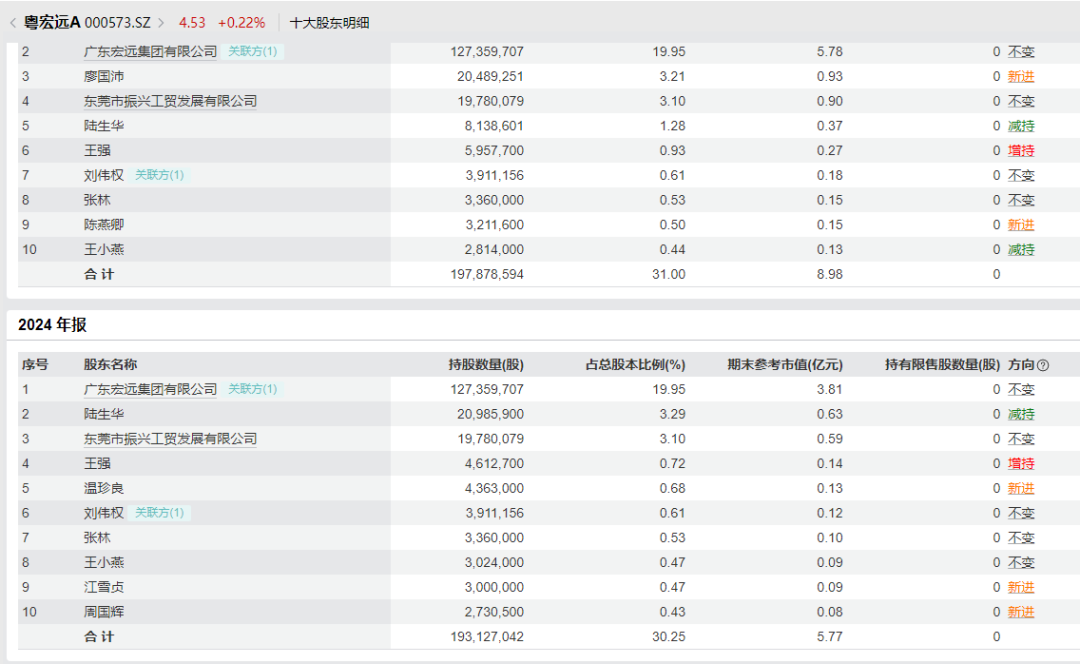Click the price change +0.22%
The height and width of the screenshot is (664, 1080).
[x=241, y=23]
